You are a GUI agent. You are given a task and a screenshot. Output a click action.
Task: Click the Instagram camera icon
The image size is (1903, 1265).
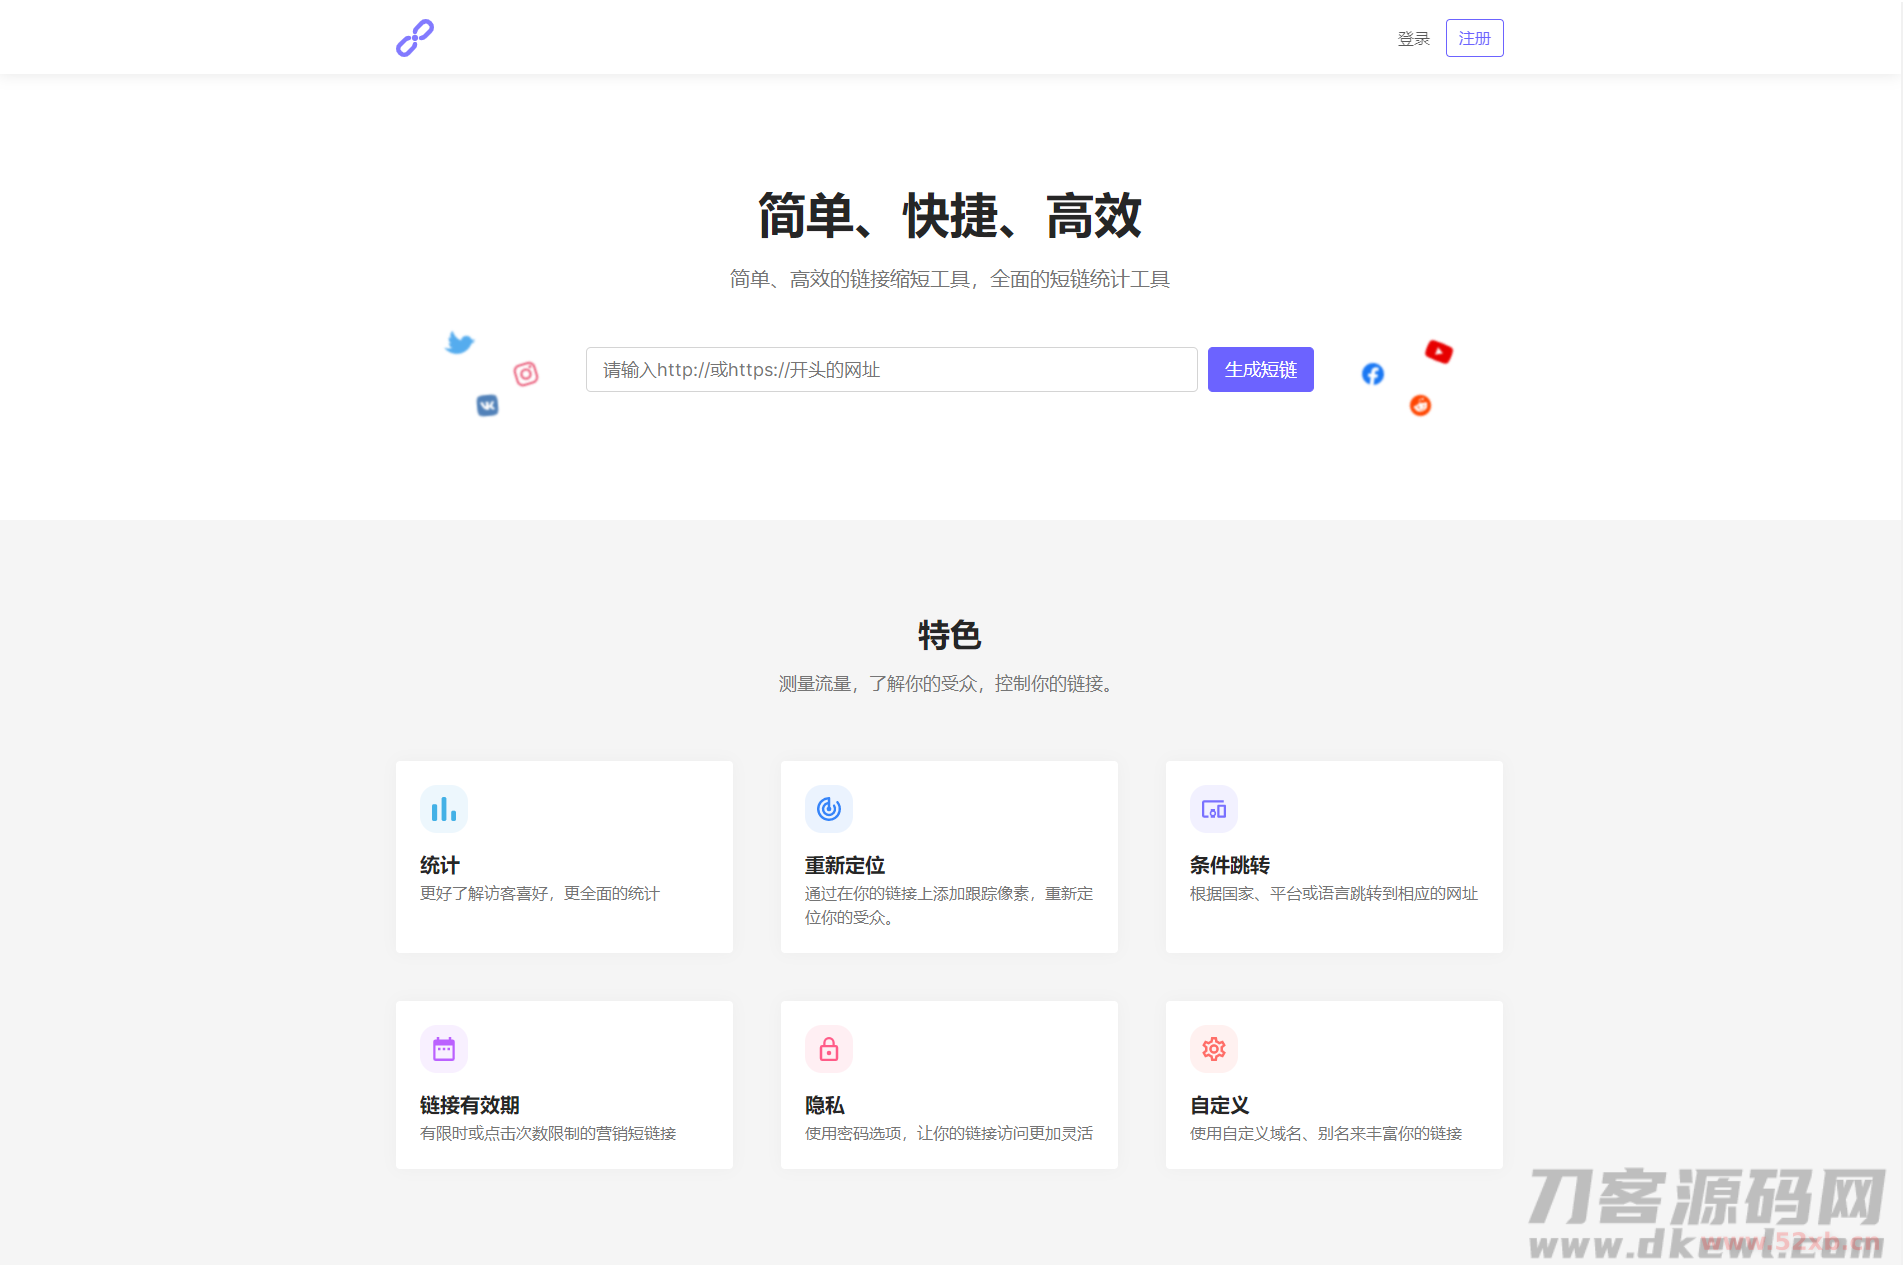click(x=526, y=374)
